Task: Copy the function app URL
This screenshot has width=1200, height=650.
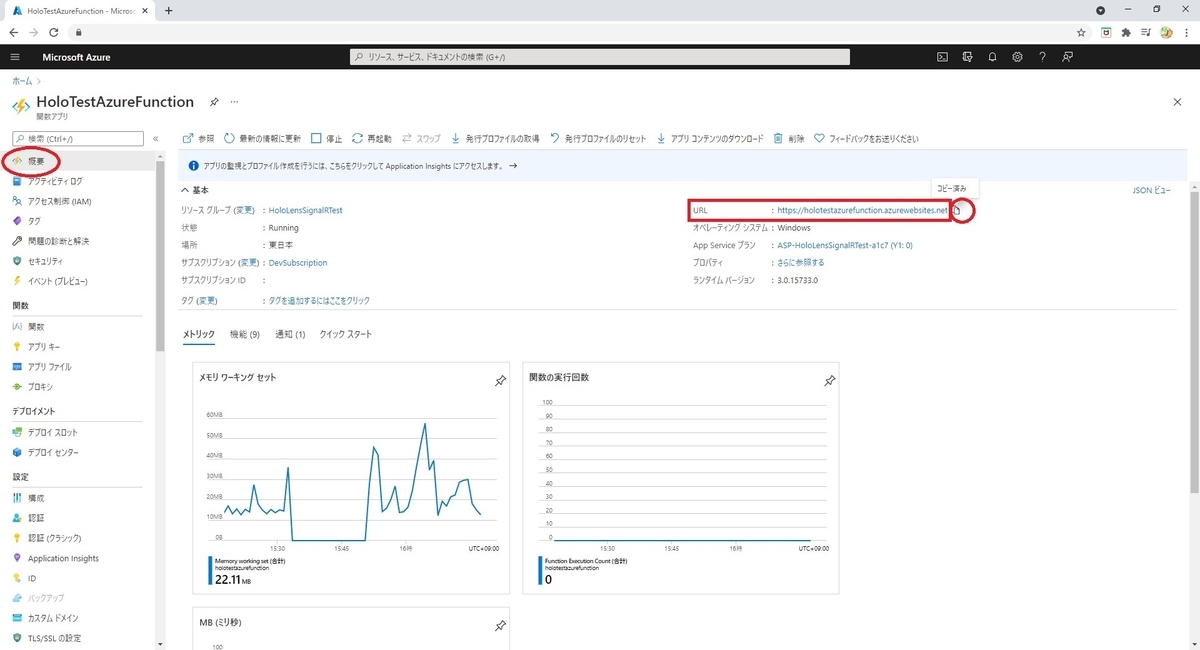Action: coord(957,211)
